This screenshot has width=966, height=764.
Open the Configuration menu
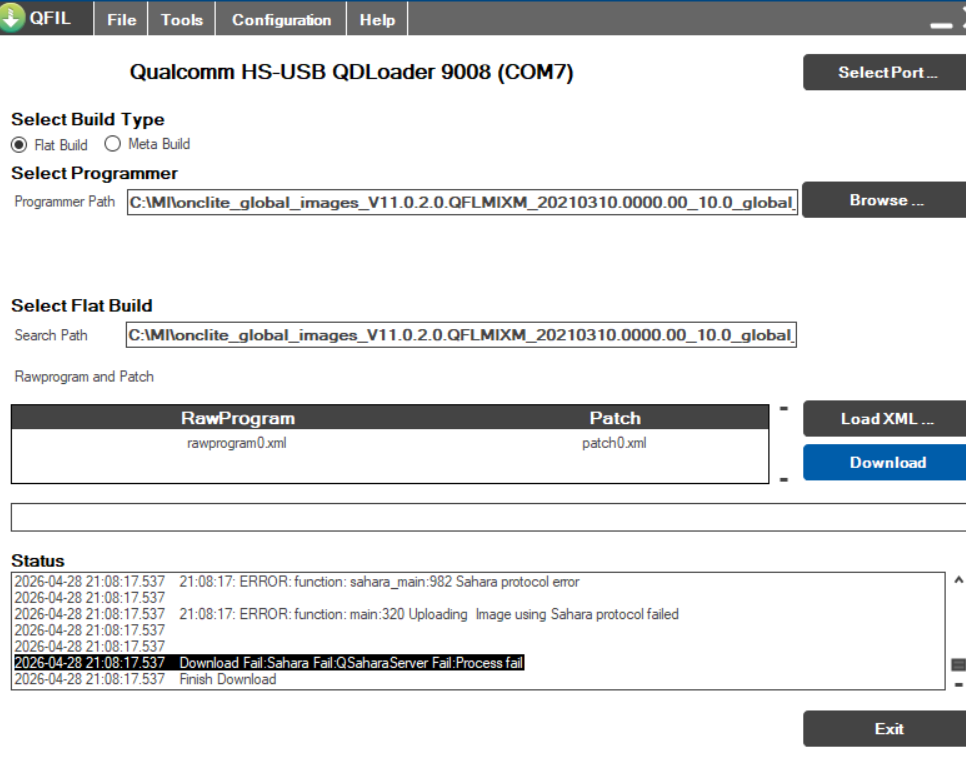coord(281,19)
